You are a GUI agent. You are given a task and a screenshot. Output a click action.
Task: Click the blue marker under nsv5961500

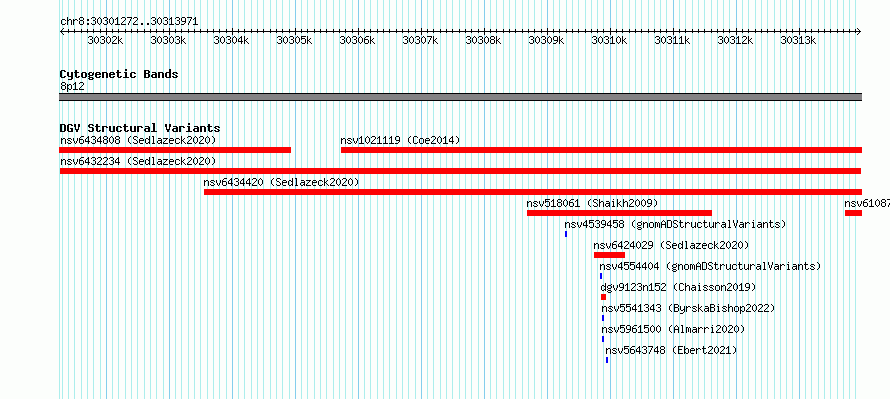point(603,339)
